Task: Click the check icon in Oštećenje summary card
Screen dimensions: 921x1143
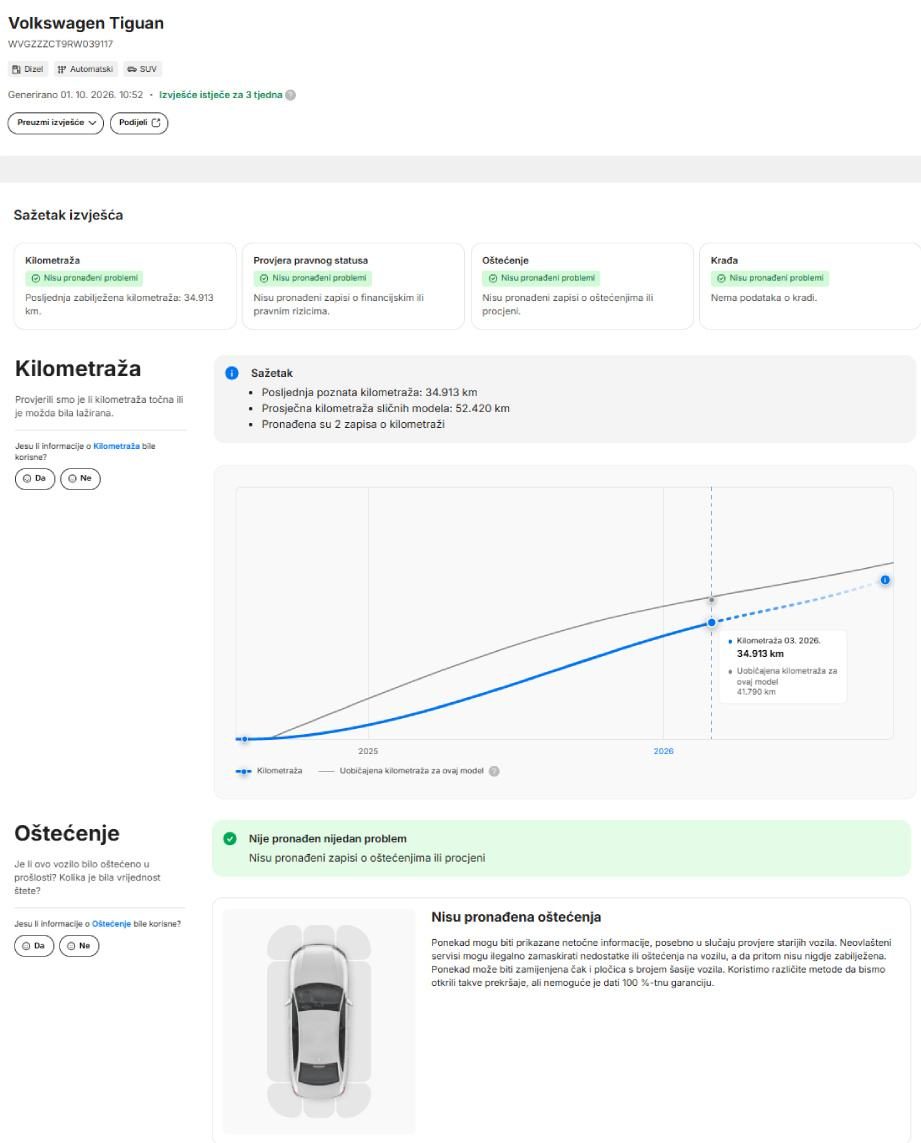Action: pos(493,278)
